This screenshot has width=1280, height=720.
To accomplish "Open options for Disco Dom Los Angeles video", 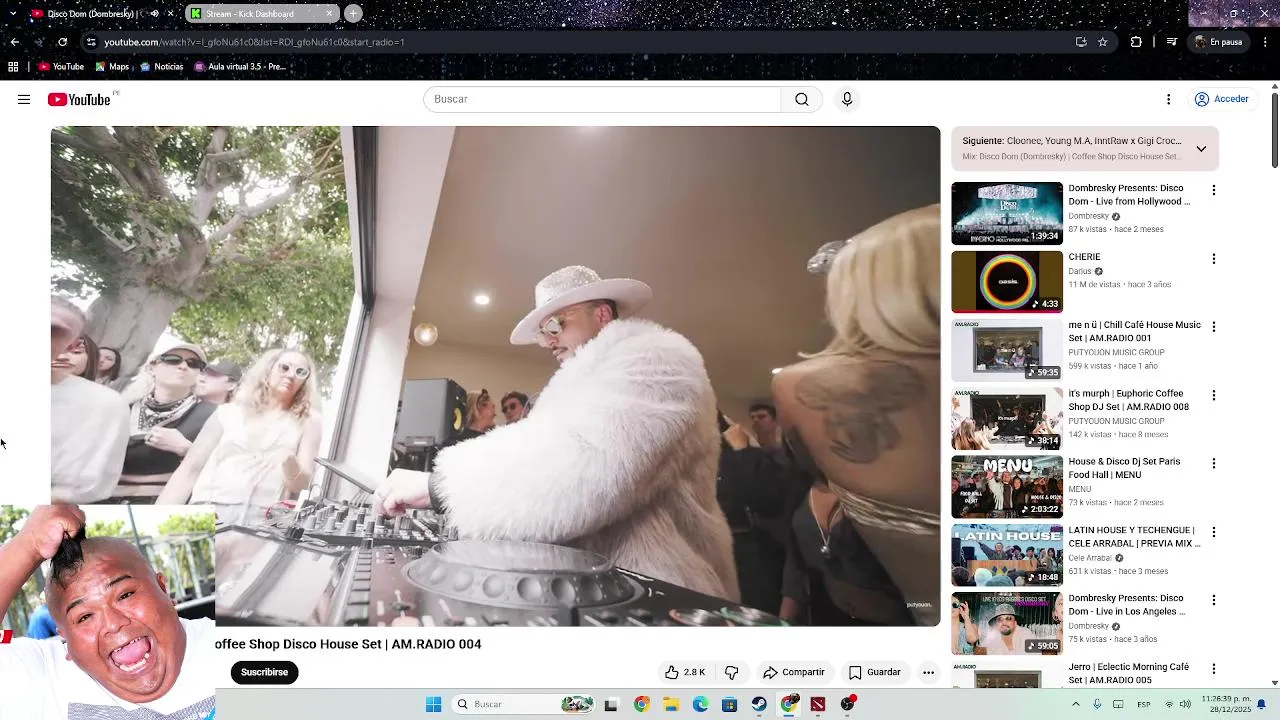I will [x=1214, y=600].
